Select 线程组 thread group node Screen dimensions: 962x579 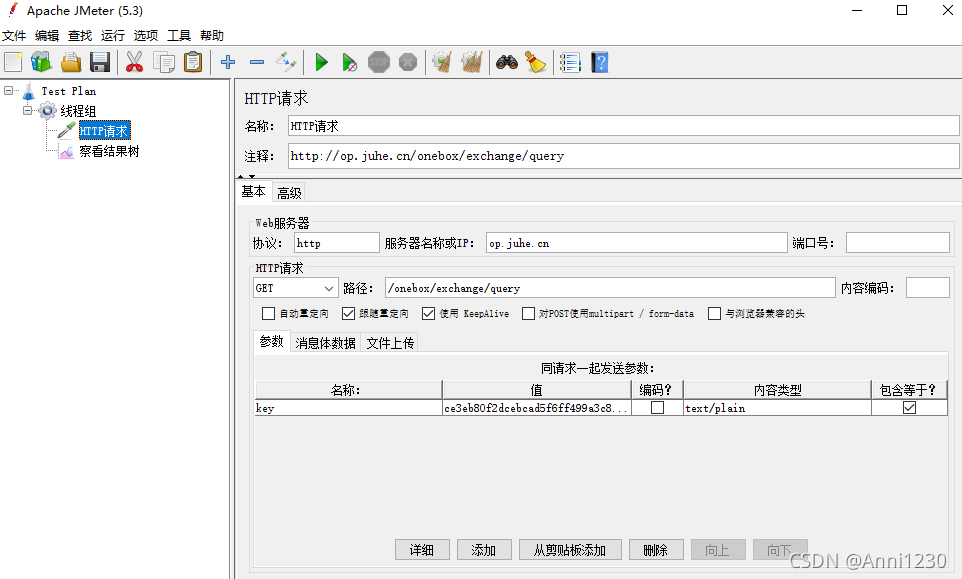point(78,111)
